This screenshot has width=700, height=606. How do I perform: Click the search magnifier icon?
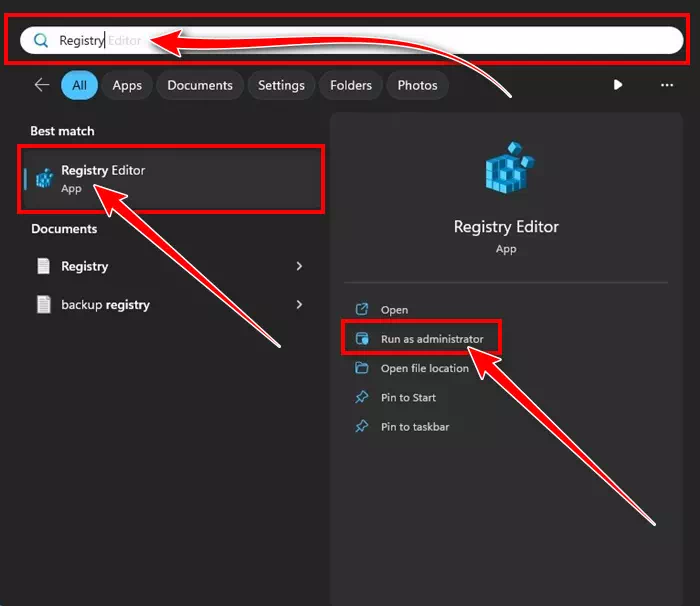41,40
